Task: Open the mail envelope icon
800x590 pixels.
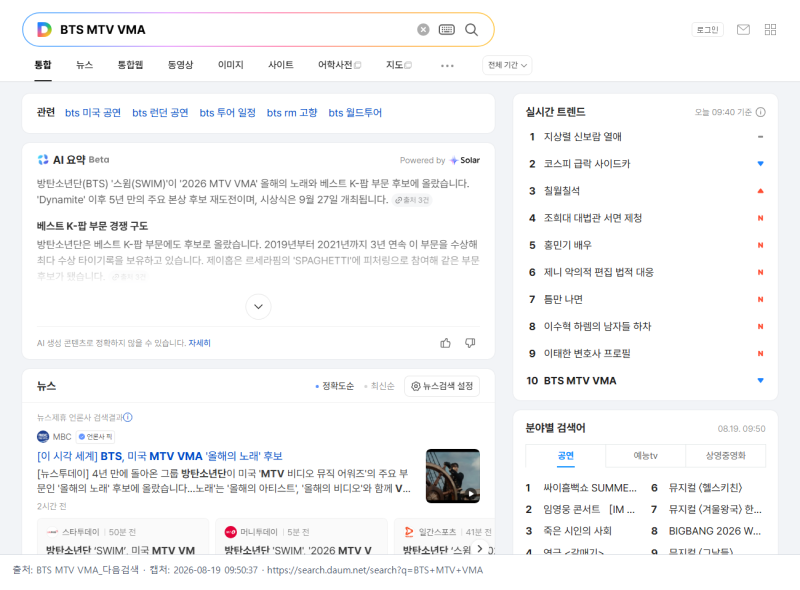Action: click(743, 30)
